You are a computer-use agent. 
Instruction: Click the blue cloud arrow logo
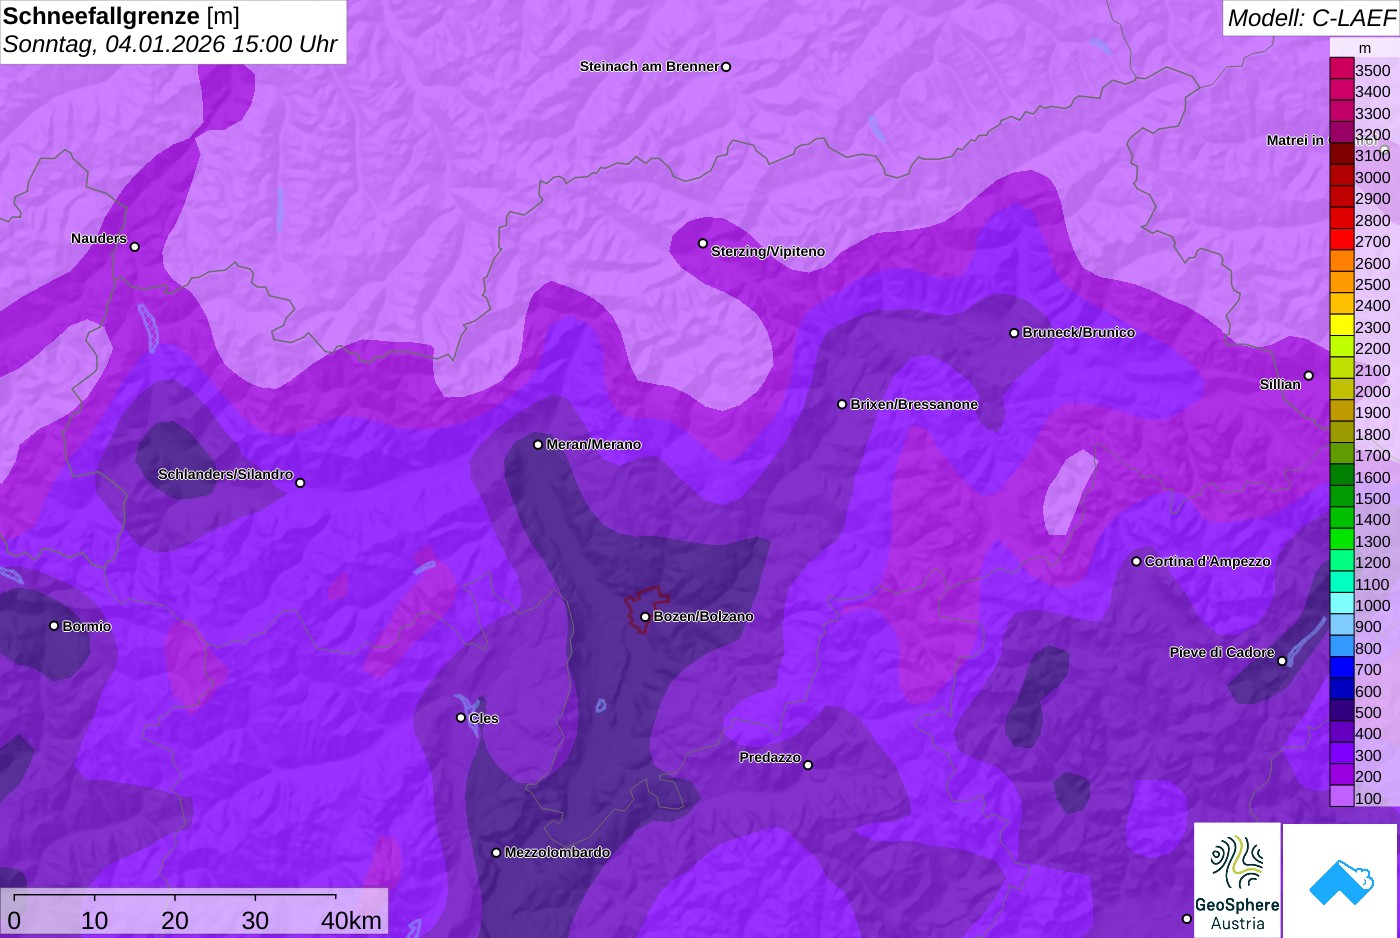pyautogui.click(x=1341, y=881)
